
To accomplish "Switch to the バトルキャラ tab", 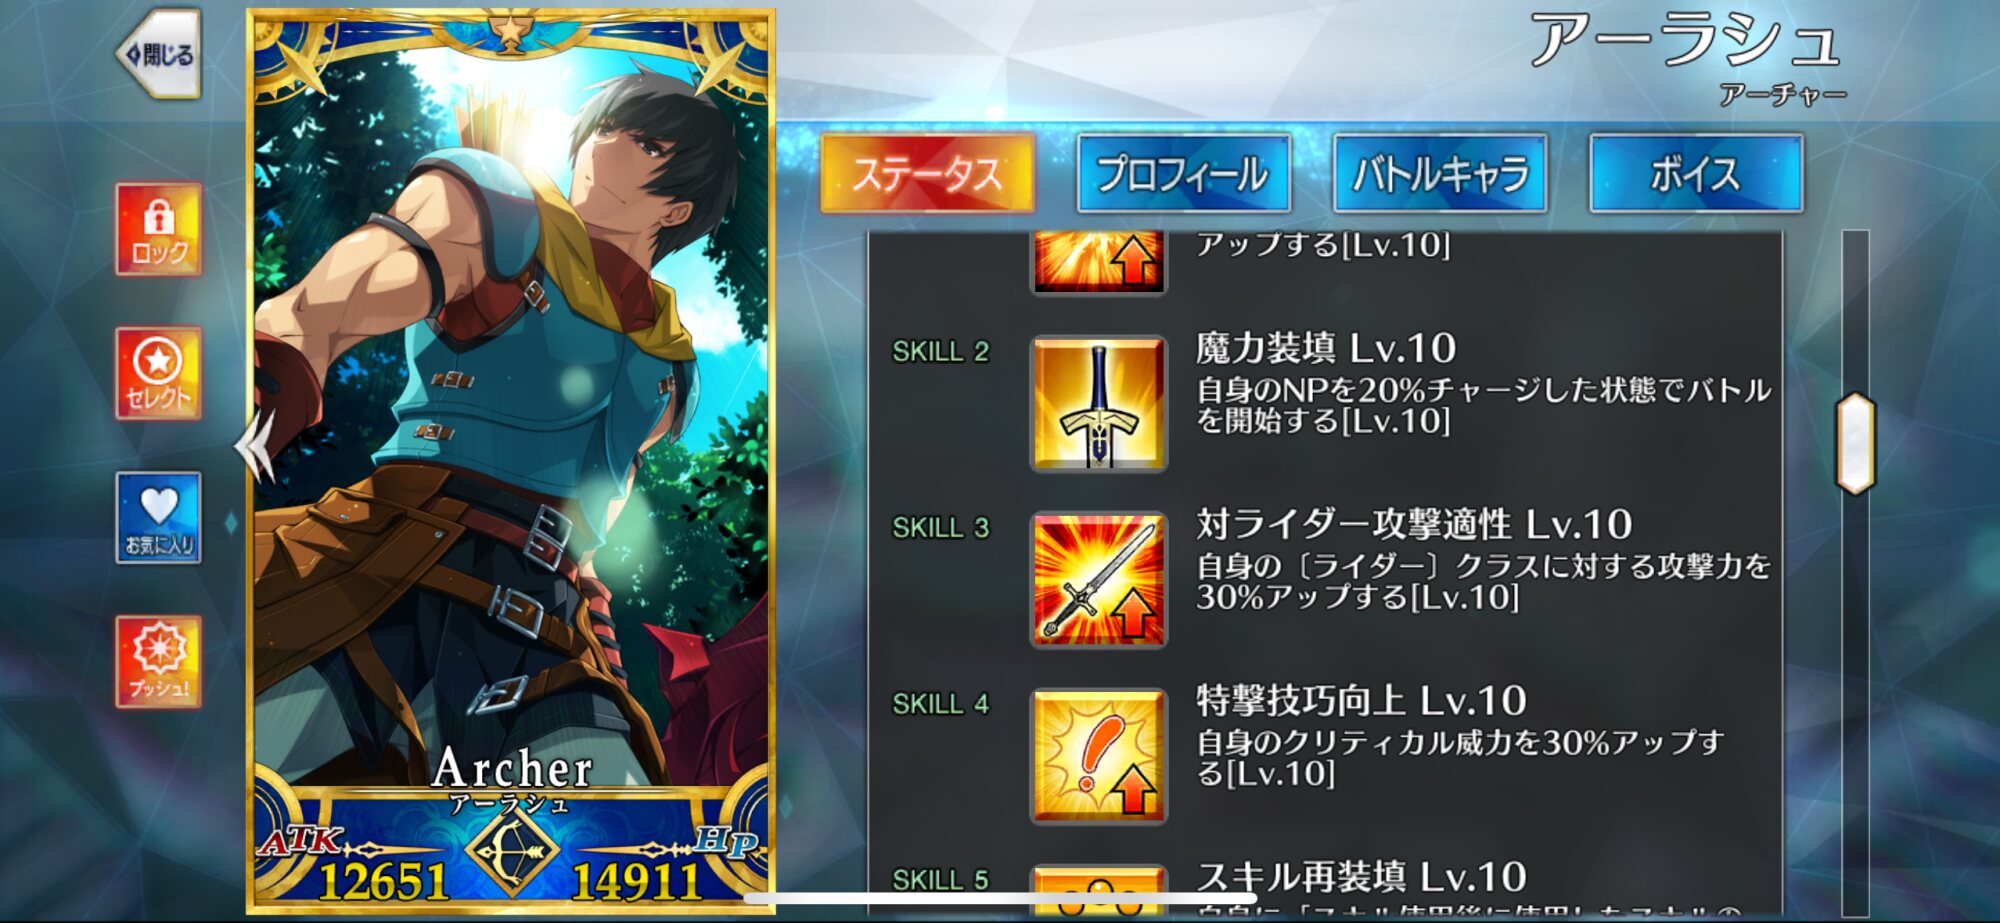I will (x=1440, y=174).
